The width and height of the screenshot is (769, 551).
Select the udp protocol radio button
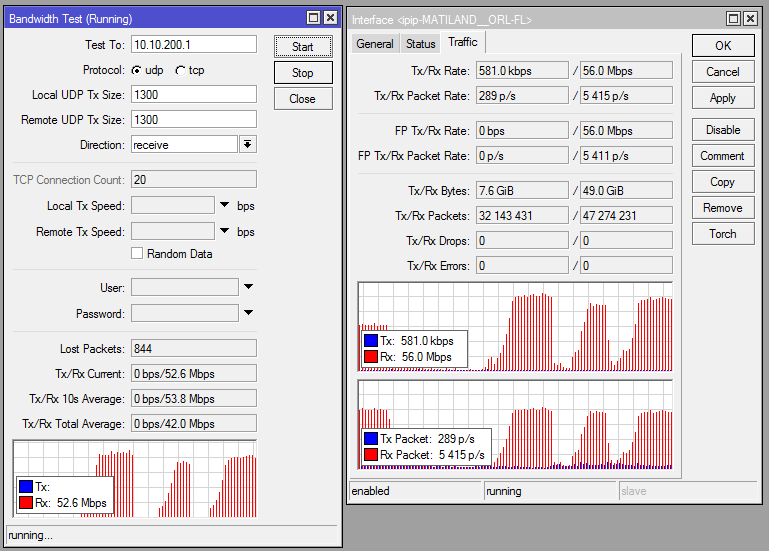tap(137, 71)
